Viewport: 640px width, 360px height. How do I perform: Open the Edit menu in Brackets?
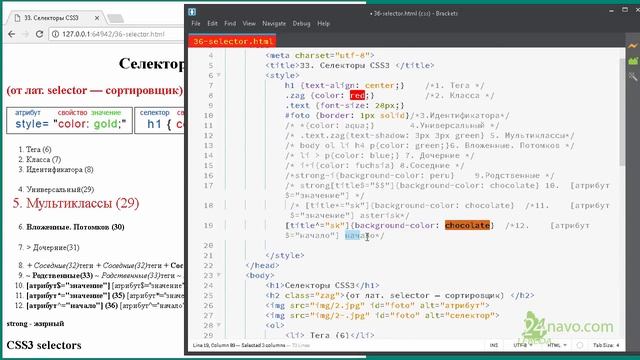212,24
